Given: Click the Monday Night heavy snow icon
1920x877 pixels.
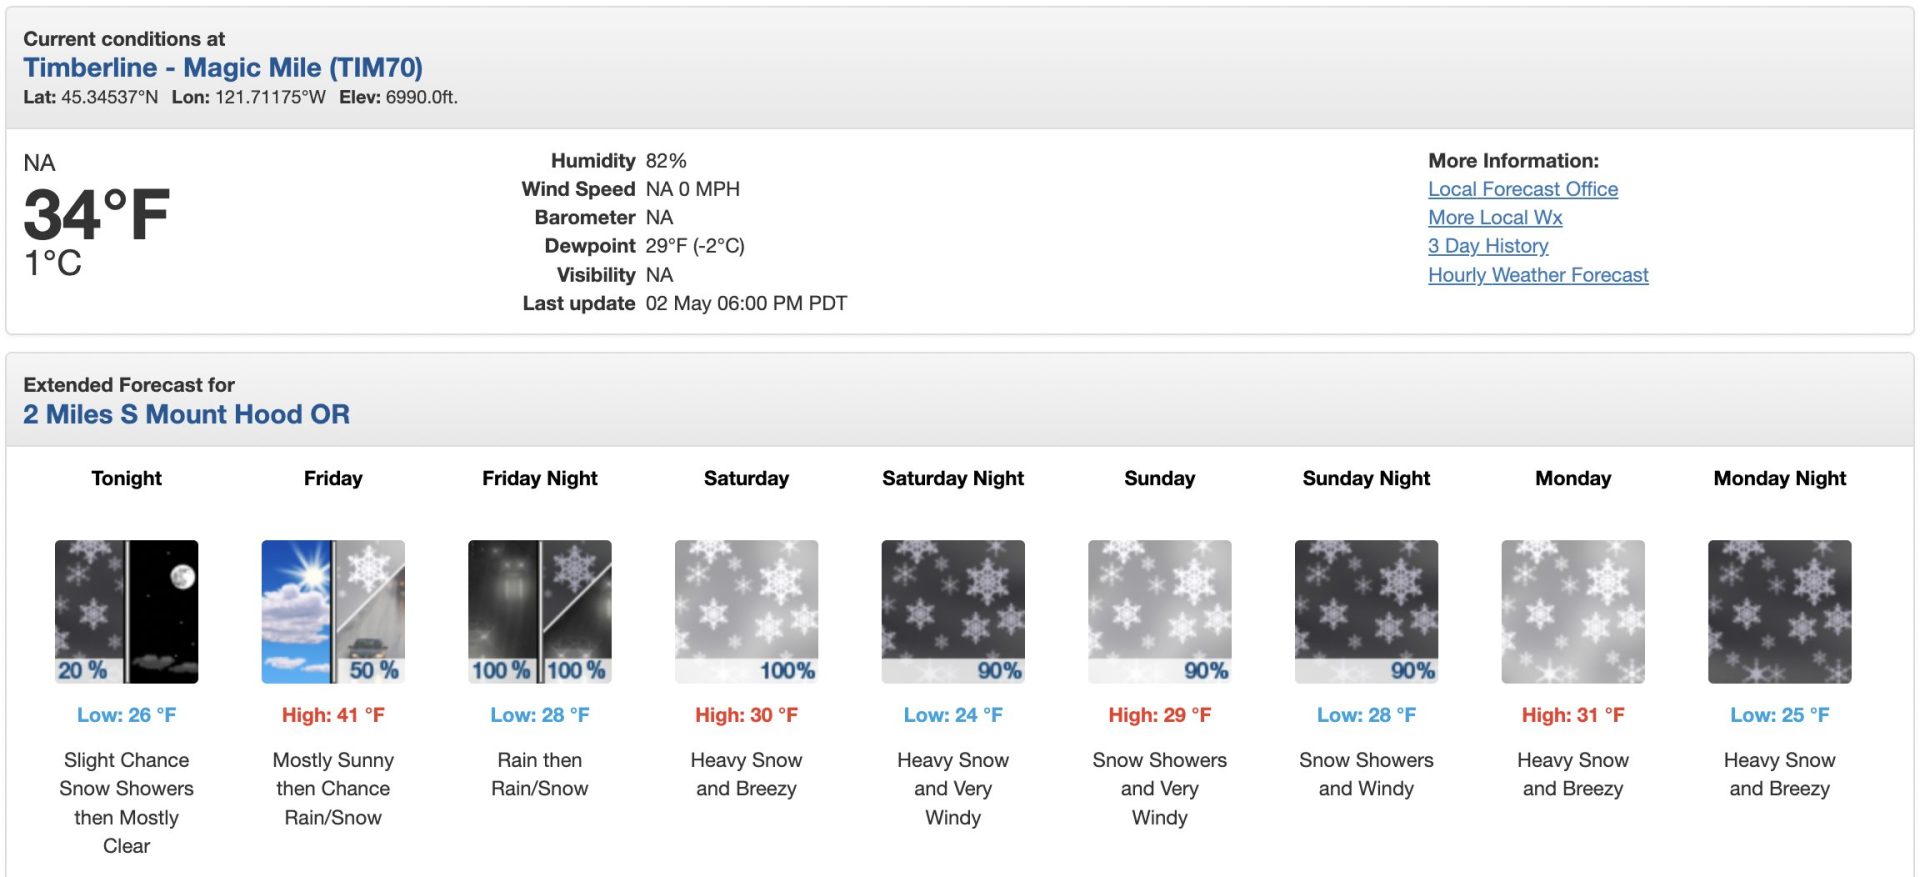Looking at the screenshot, I should [x=1780, y=611].
